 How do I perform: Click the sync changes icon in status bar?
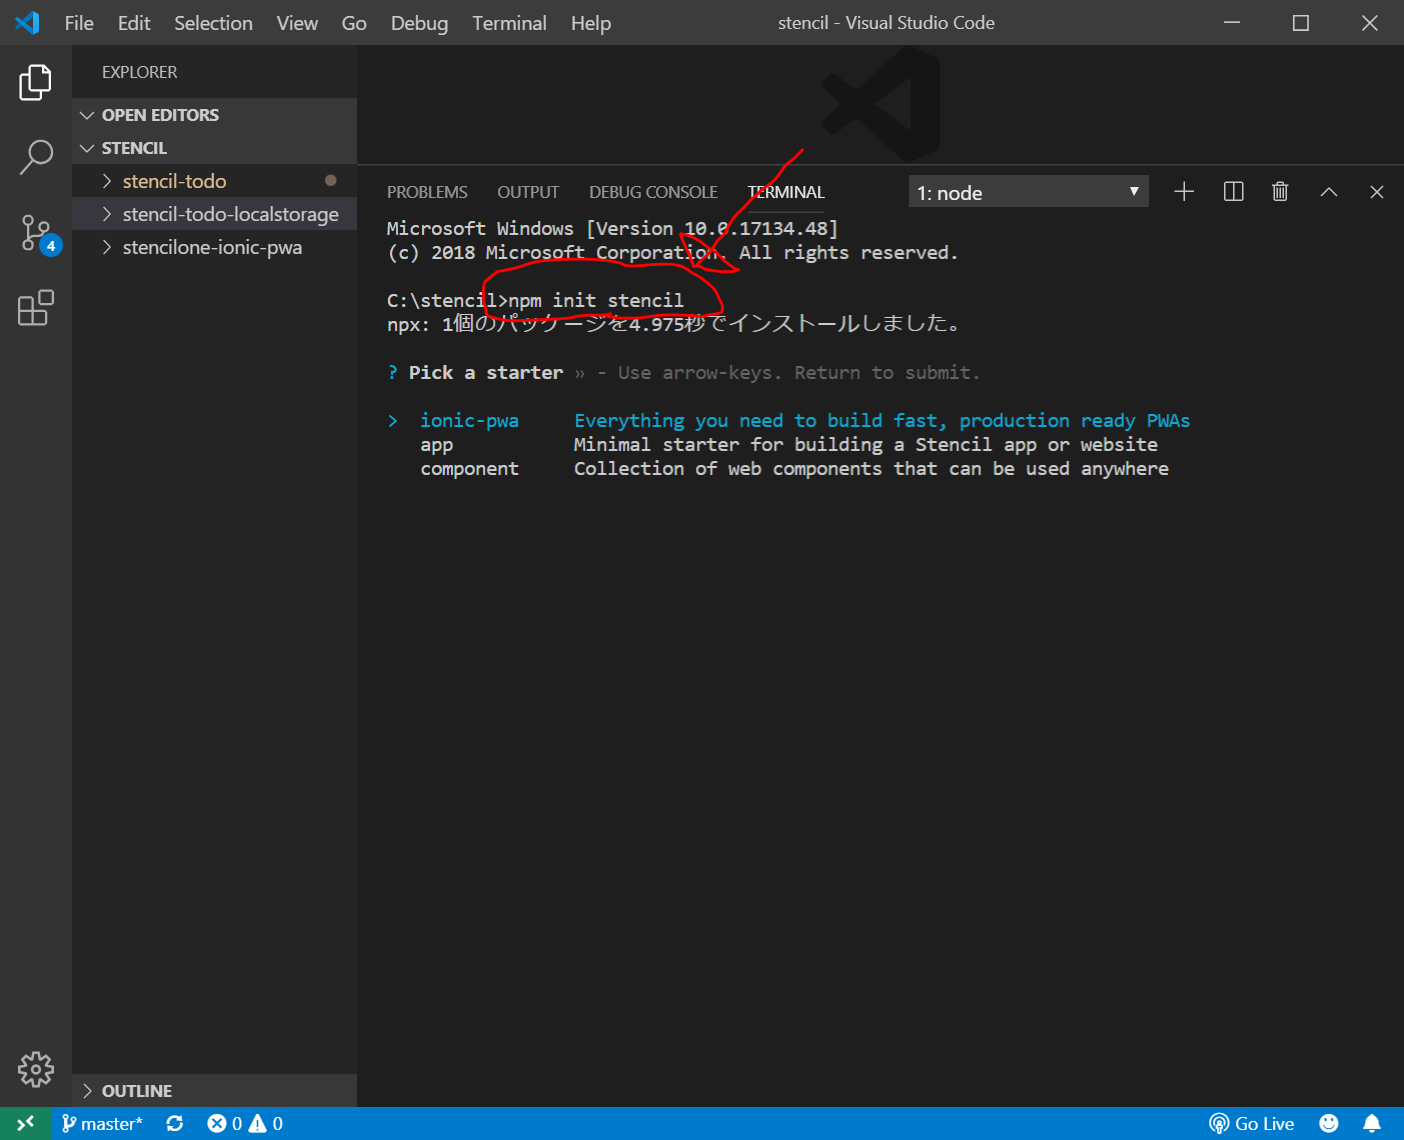[175, 1123]
